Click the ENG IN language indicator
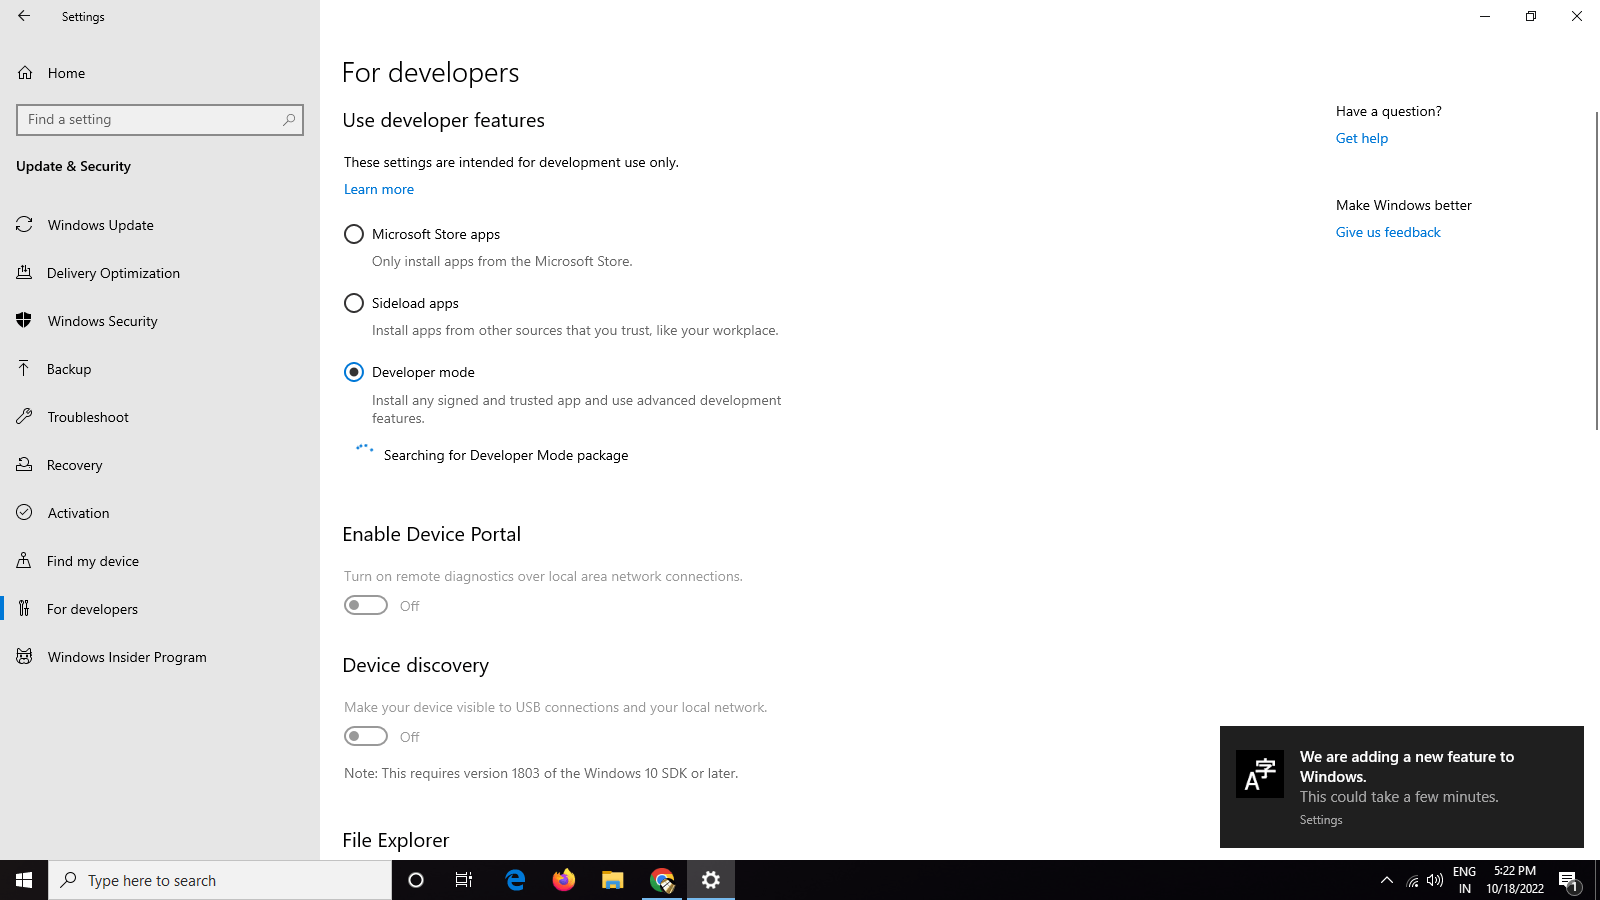This screenshot has width=1600, height=900. pos(1464,880)
